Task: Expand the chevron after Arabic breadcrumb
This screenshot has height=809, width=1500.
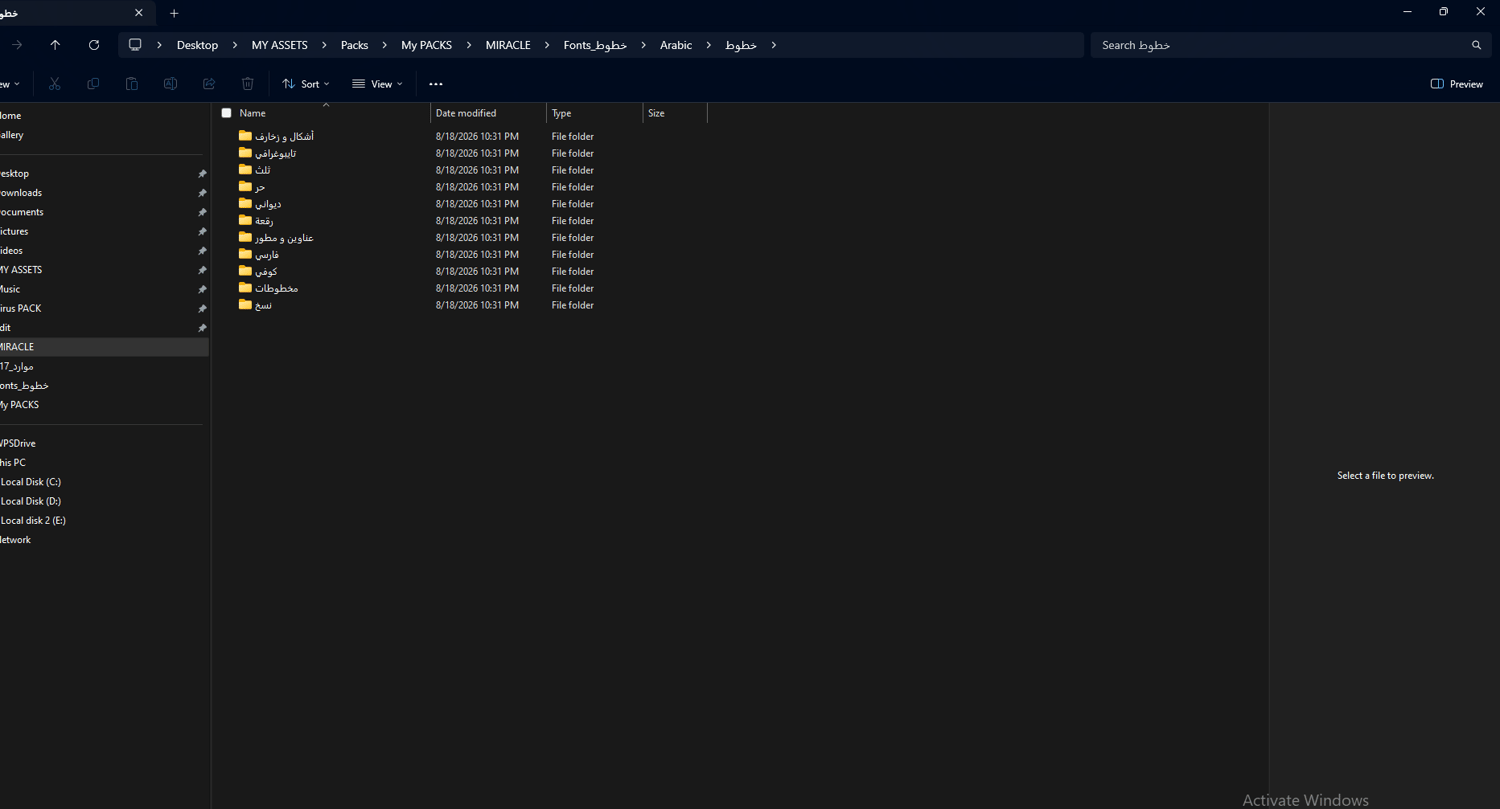Action: [x=709, y=45]
